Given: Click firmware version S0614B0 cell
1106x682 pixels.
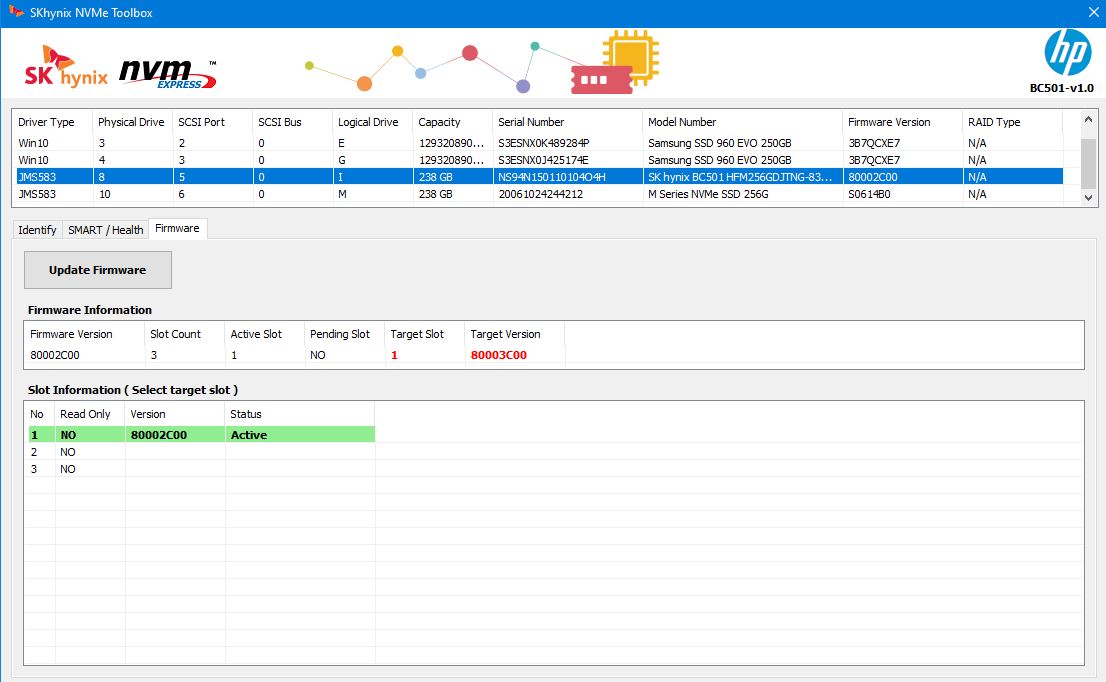Looking at the screenshot, I should point(869,194).
